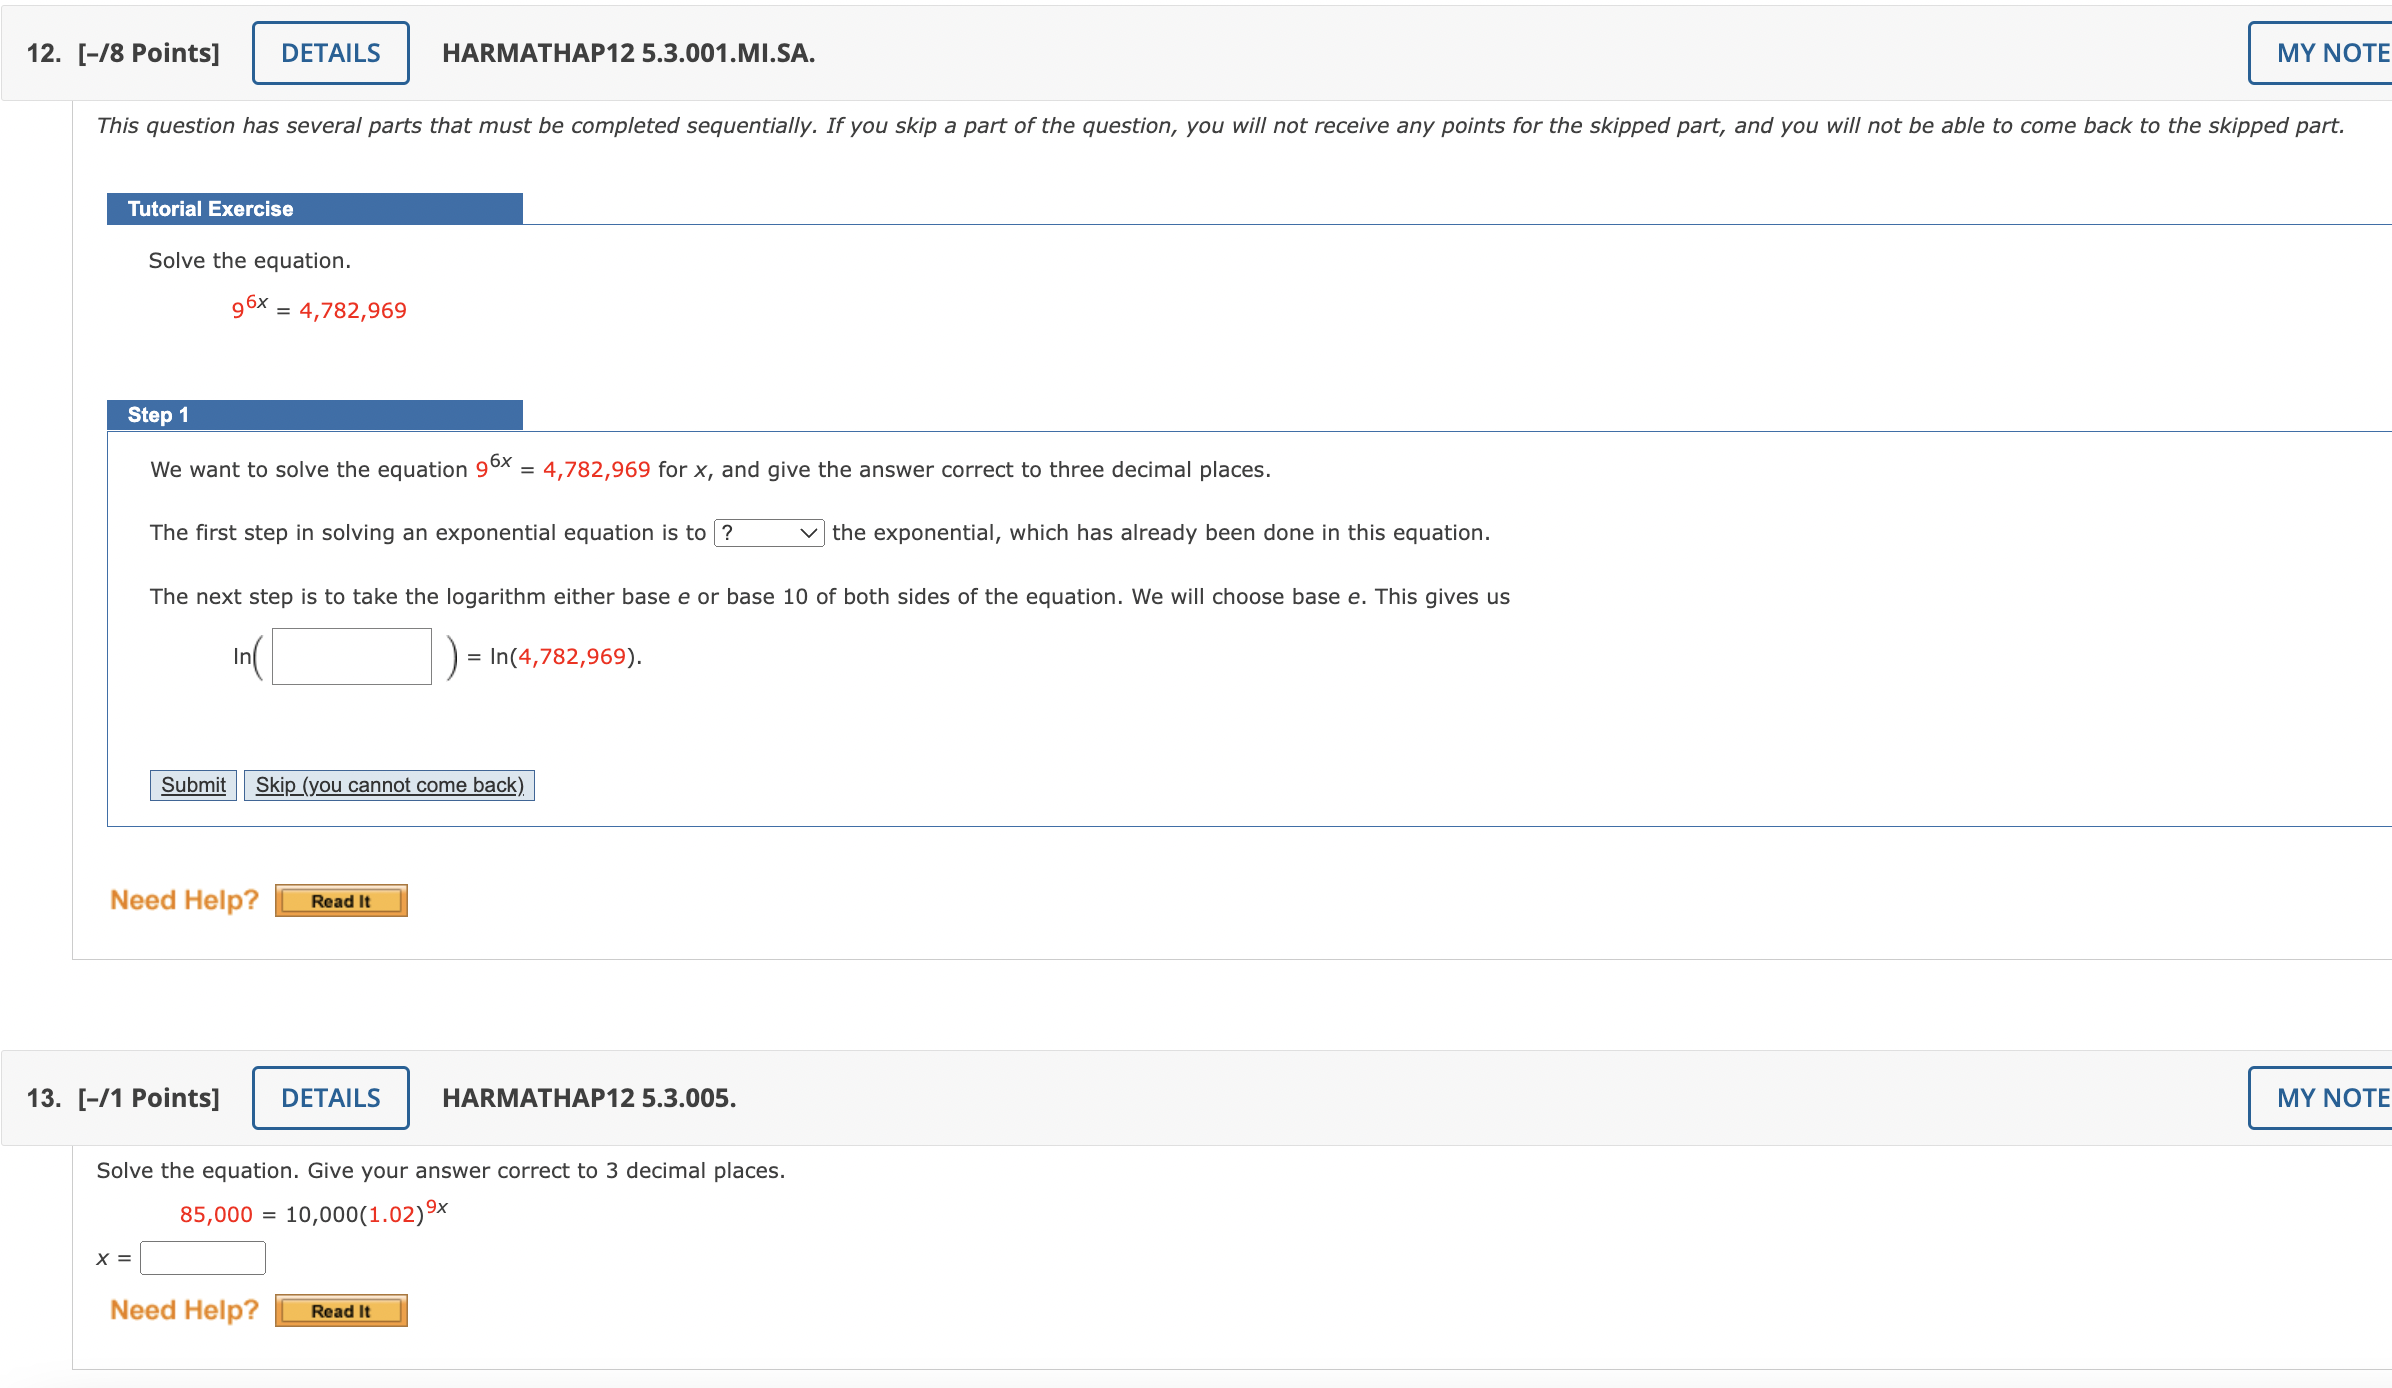Open the '?' dropdown in Step 1

pyautogui.click(x=766, y=533)
